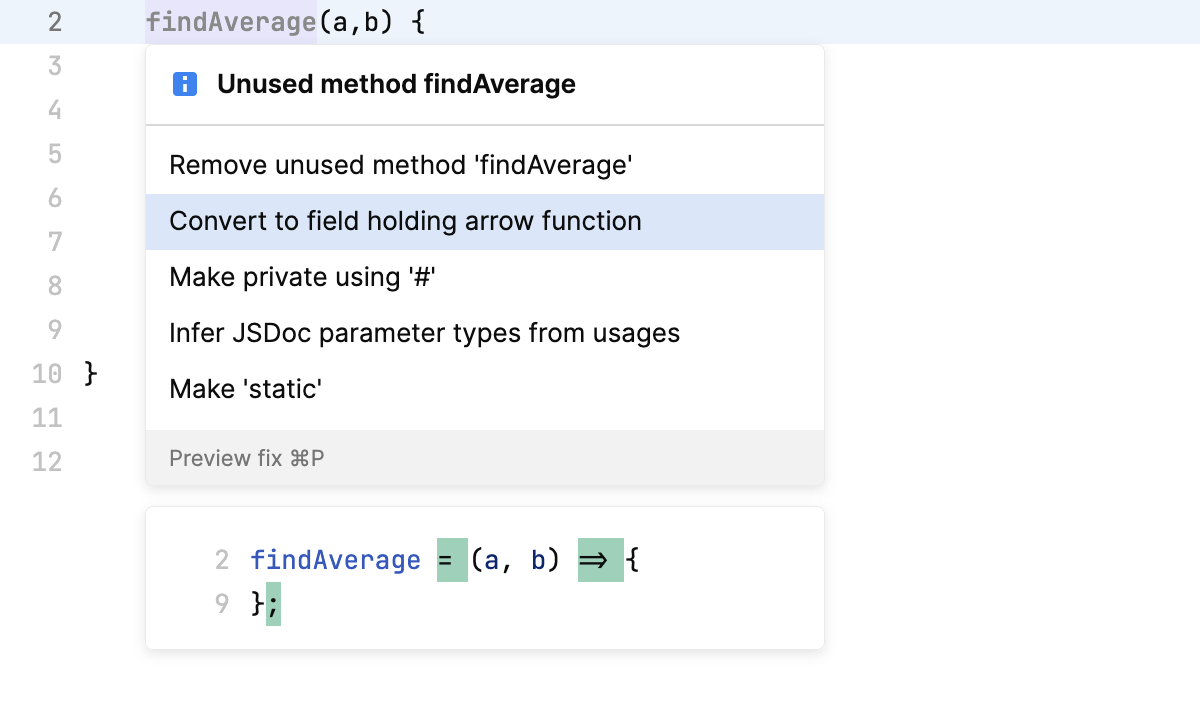Click the closing brace on line 10

click(89, 374)
